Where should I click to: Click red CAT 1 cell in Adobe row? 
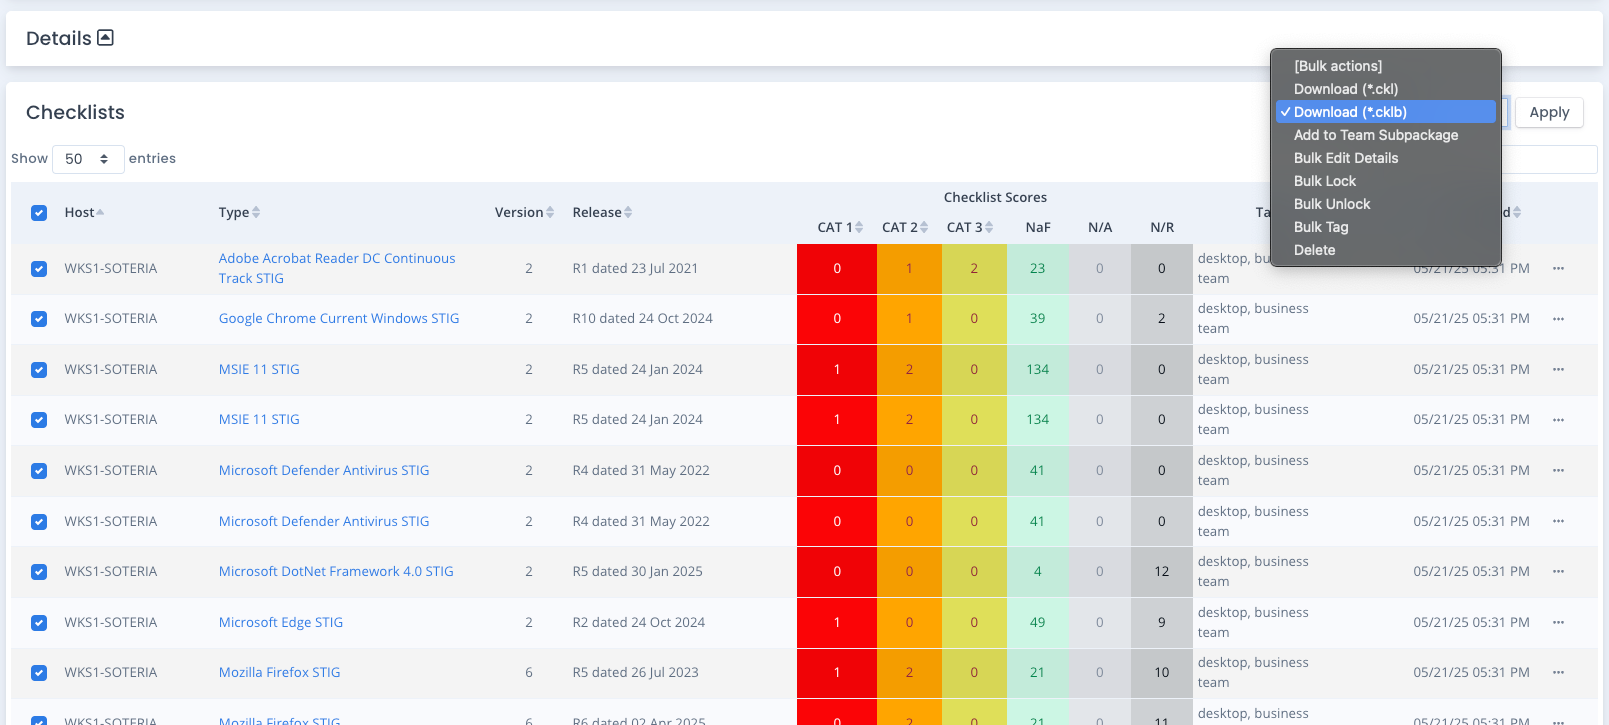tap(837, 269)
